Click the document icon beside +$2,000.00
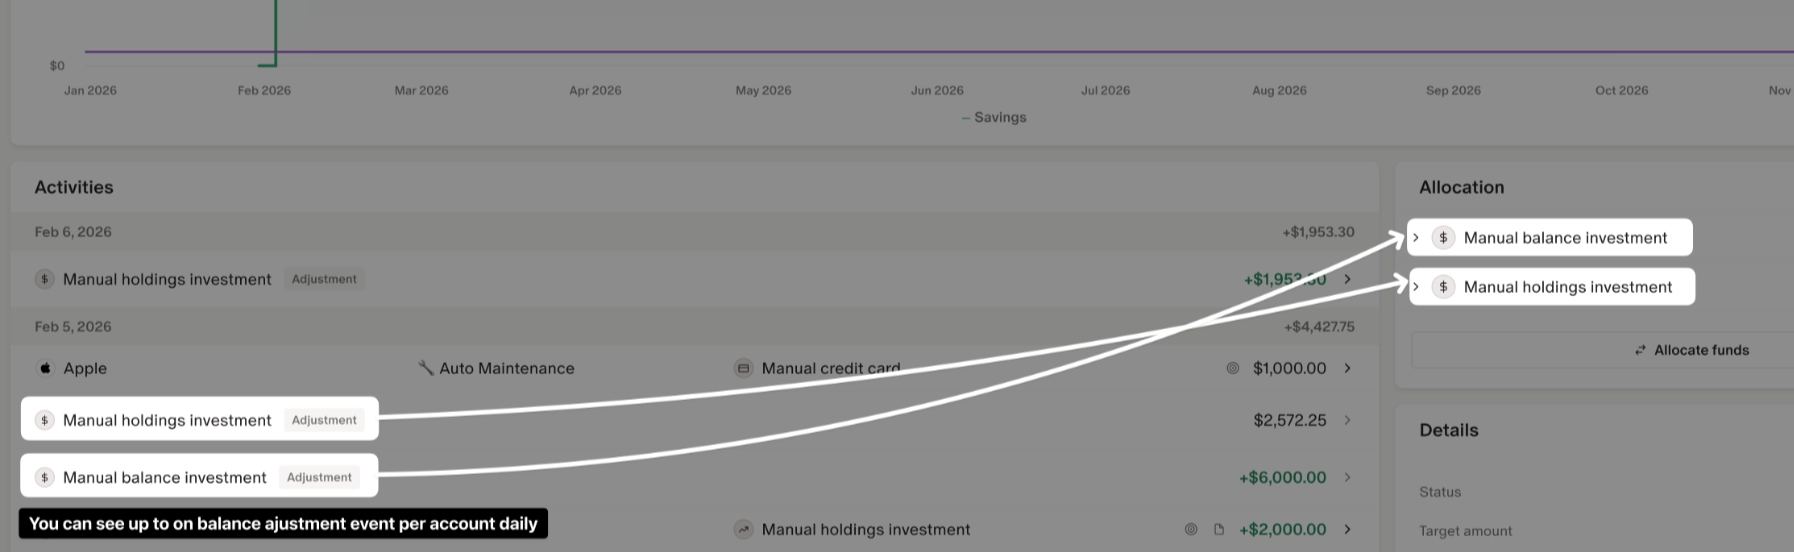 1219,529
